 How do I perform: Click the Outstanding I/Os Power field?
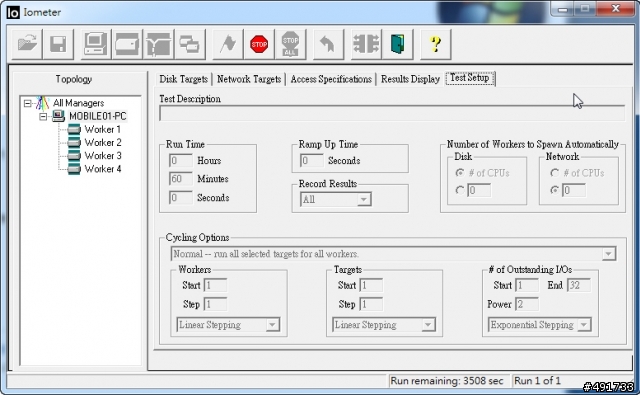click(x=527, y=304)
